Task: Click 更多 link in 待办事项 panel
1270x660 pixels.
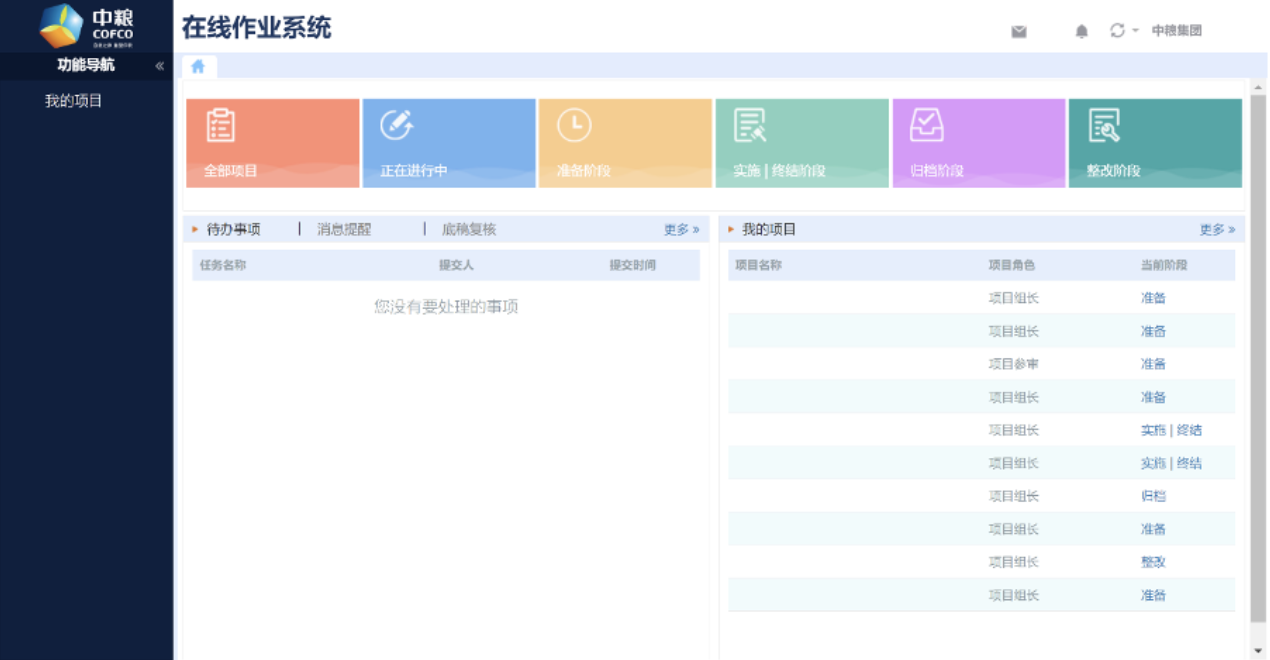Action: pyautogui.click(x=681, y=230)
